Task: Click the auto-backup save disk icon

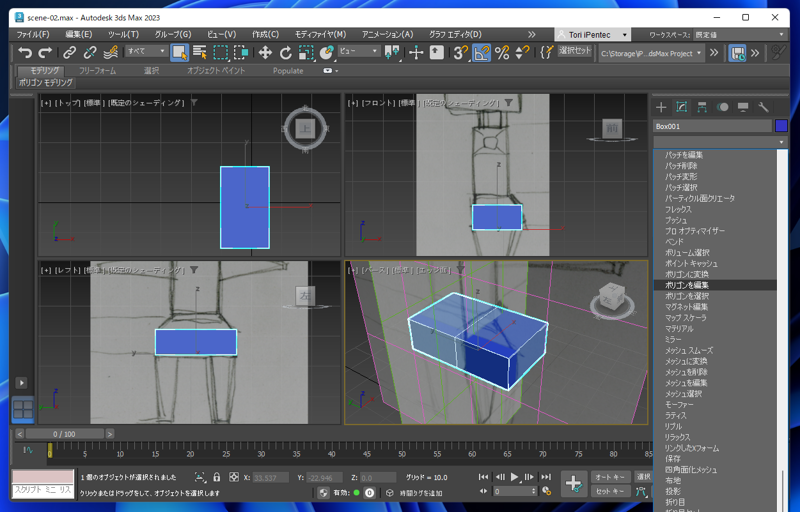Action: coord(737,53)
